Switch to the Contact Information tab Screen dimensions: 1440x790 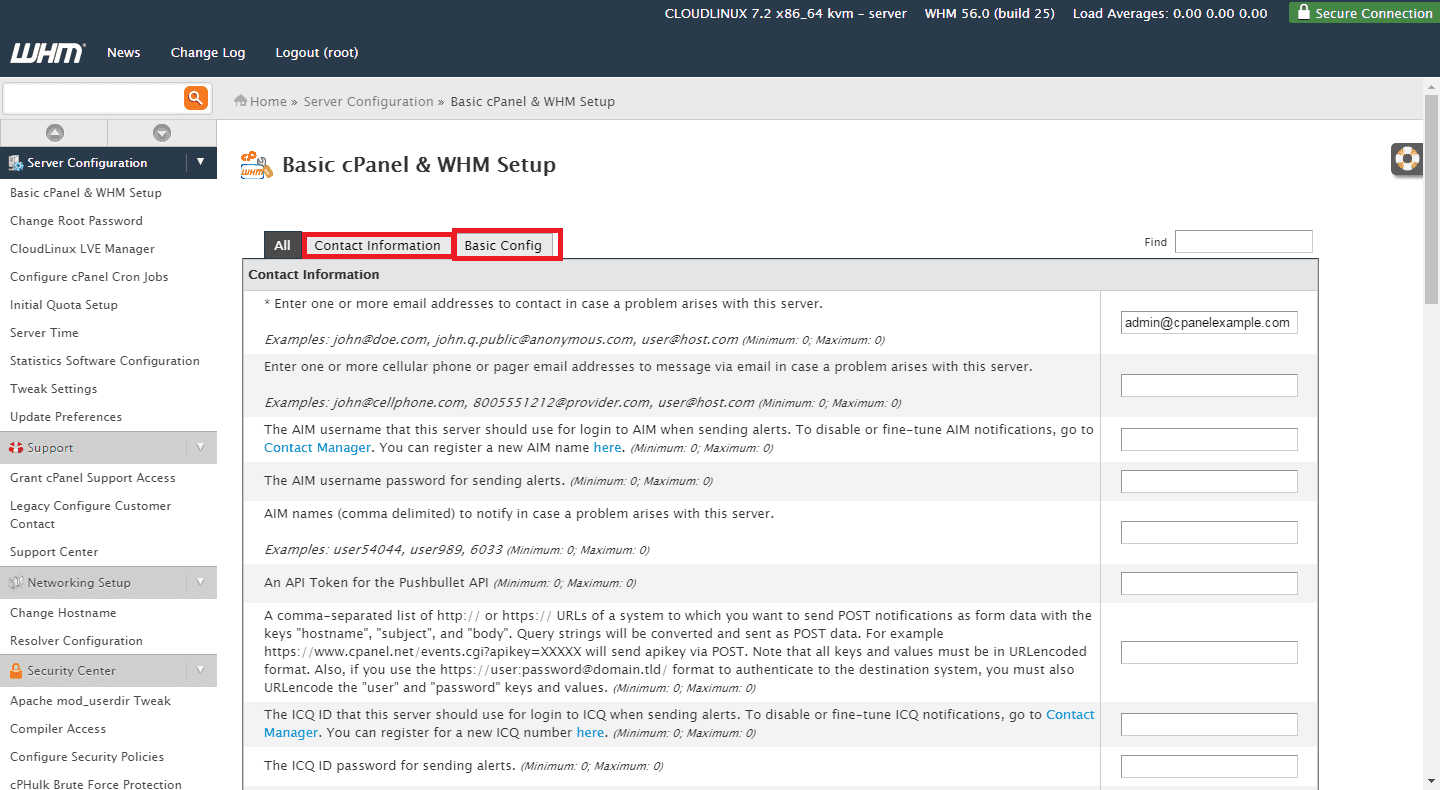pos(377,246)
